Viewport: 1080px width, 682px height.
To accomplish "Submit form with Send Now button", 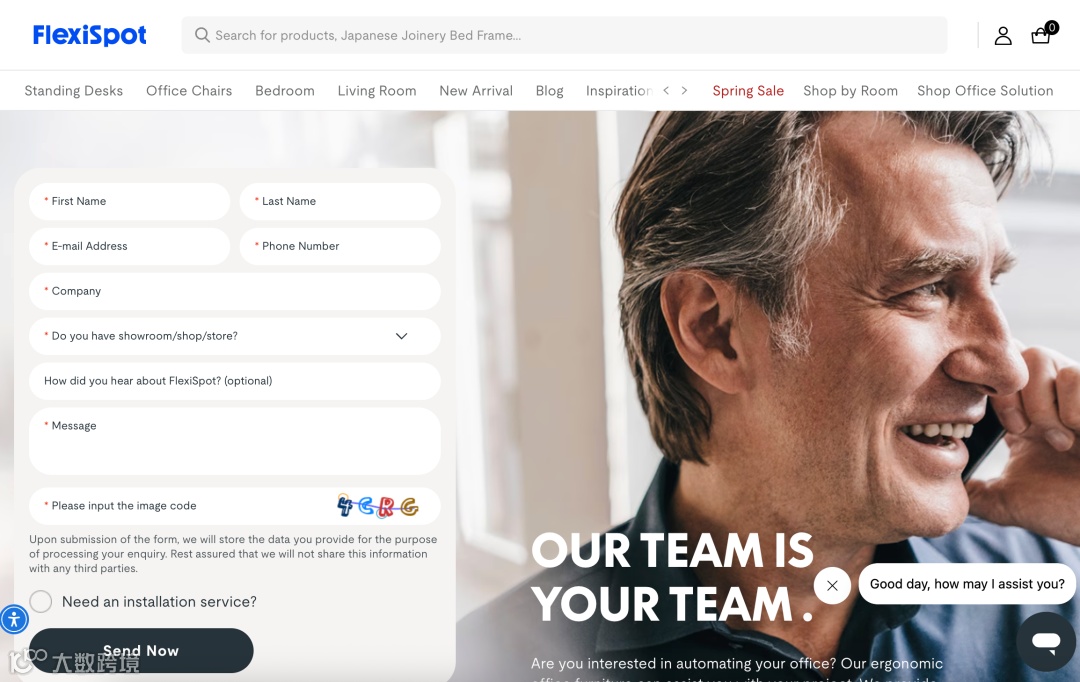I will coord(141,650).
